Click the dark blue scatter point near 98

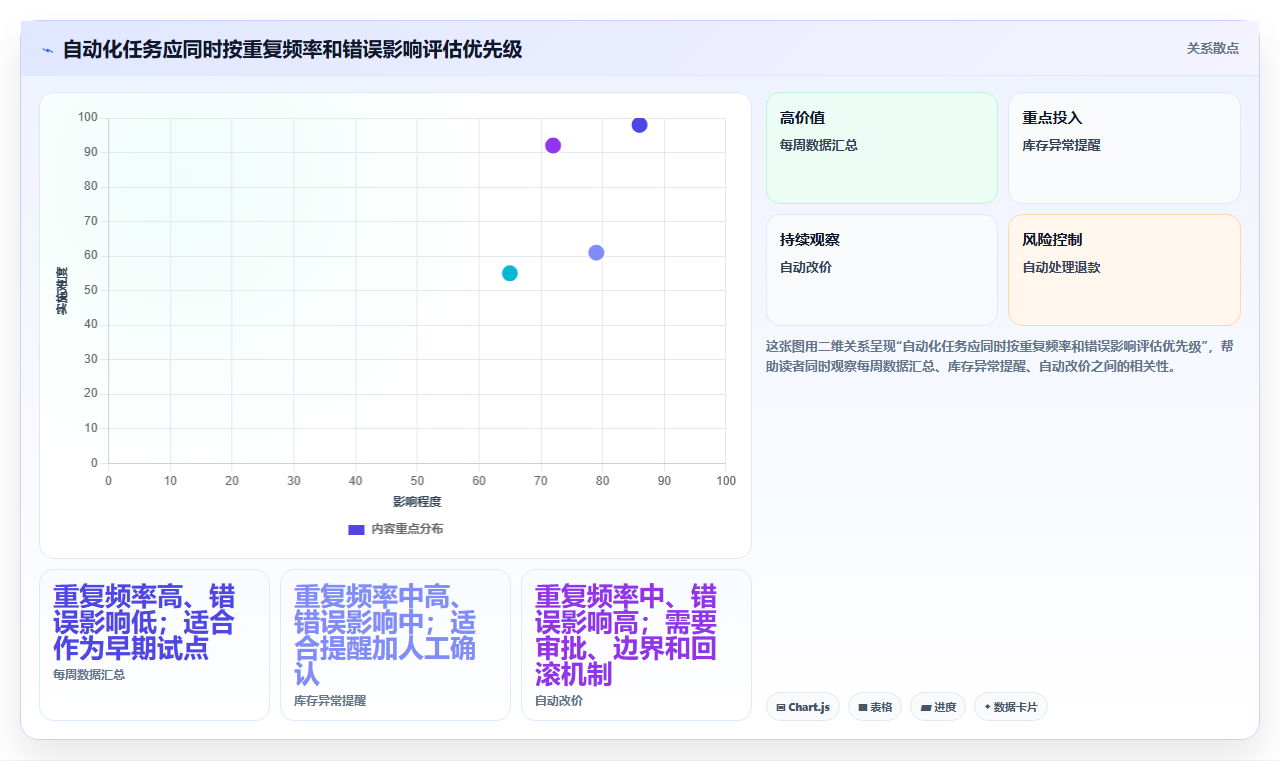point(639,125)
